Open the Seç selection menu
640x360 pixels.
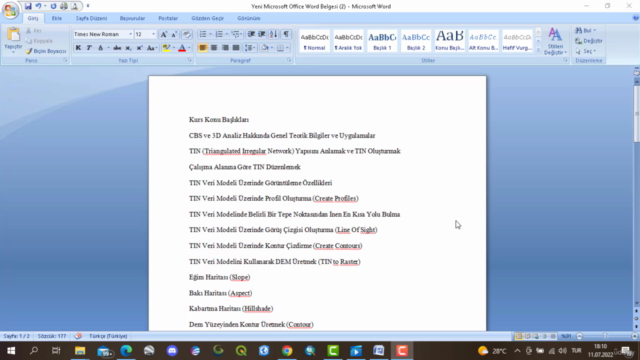click(x=586, y=51)
